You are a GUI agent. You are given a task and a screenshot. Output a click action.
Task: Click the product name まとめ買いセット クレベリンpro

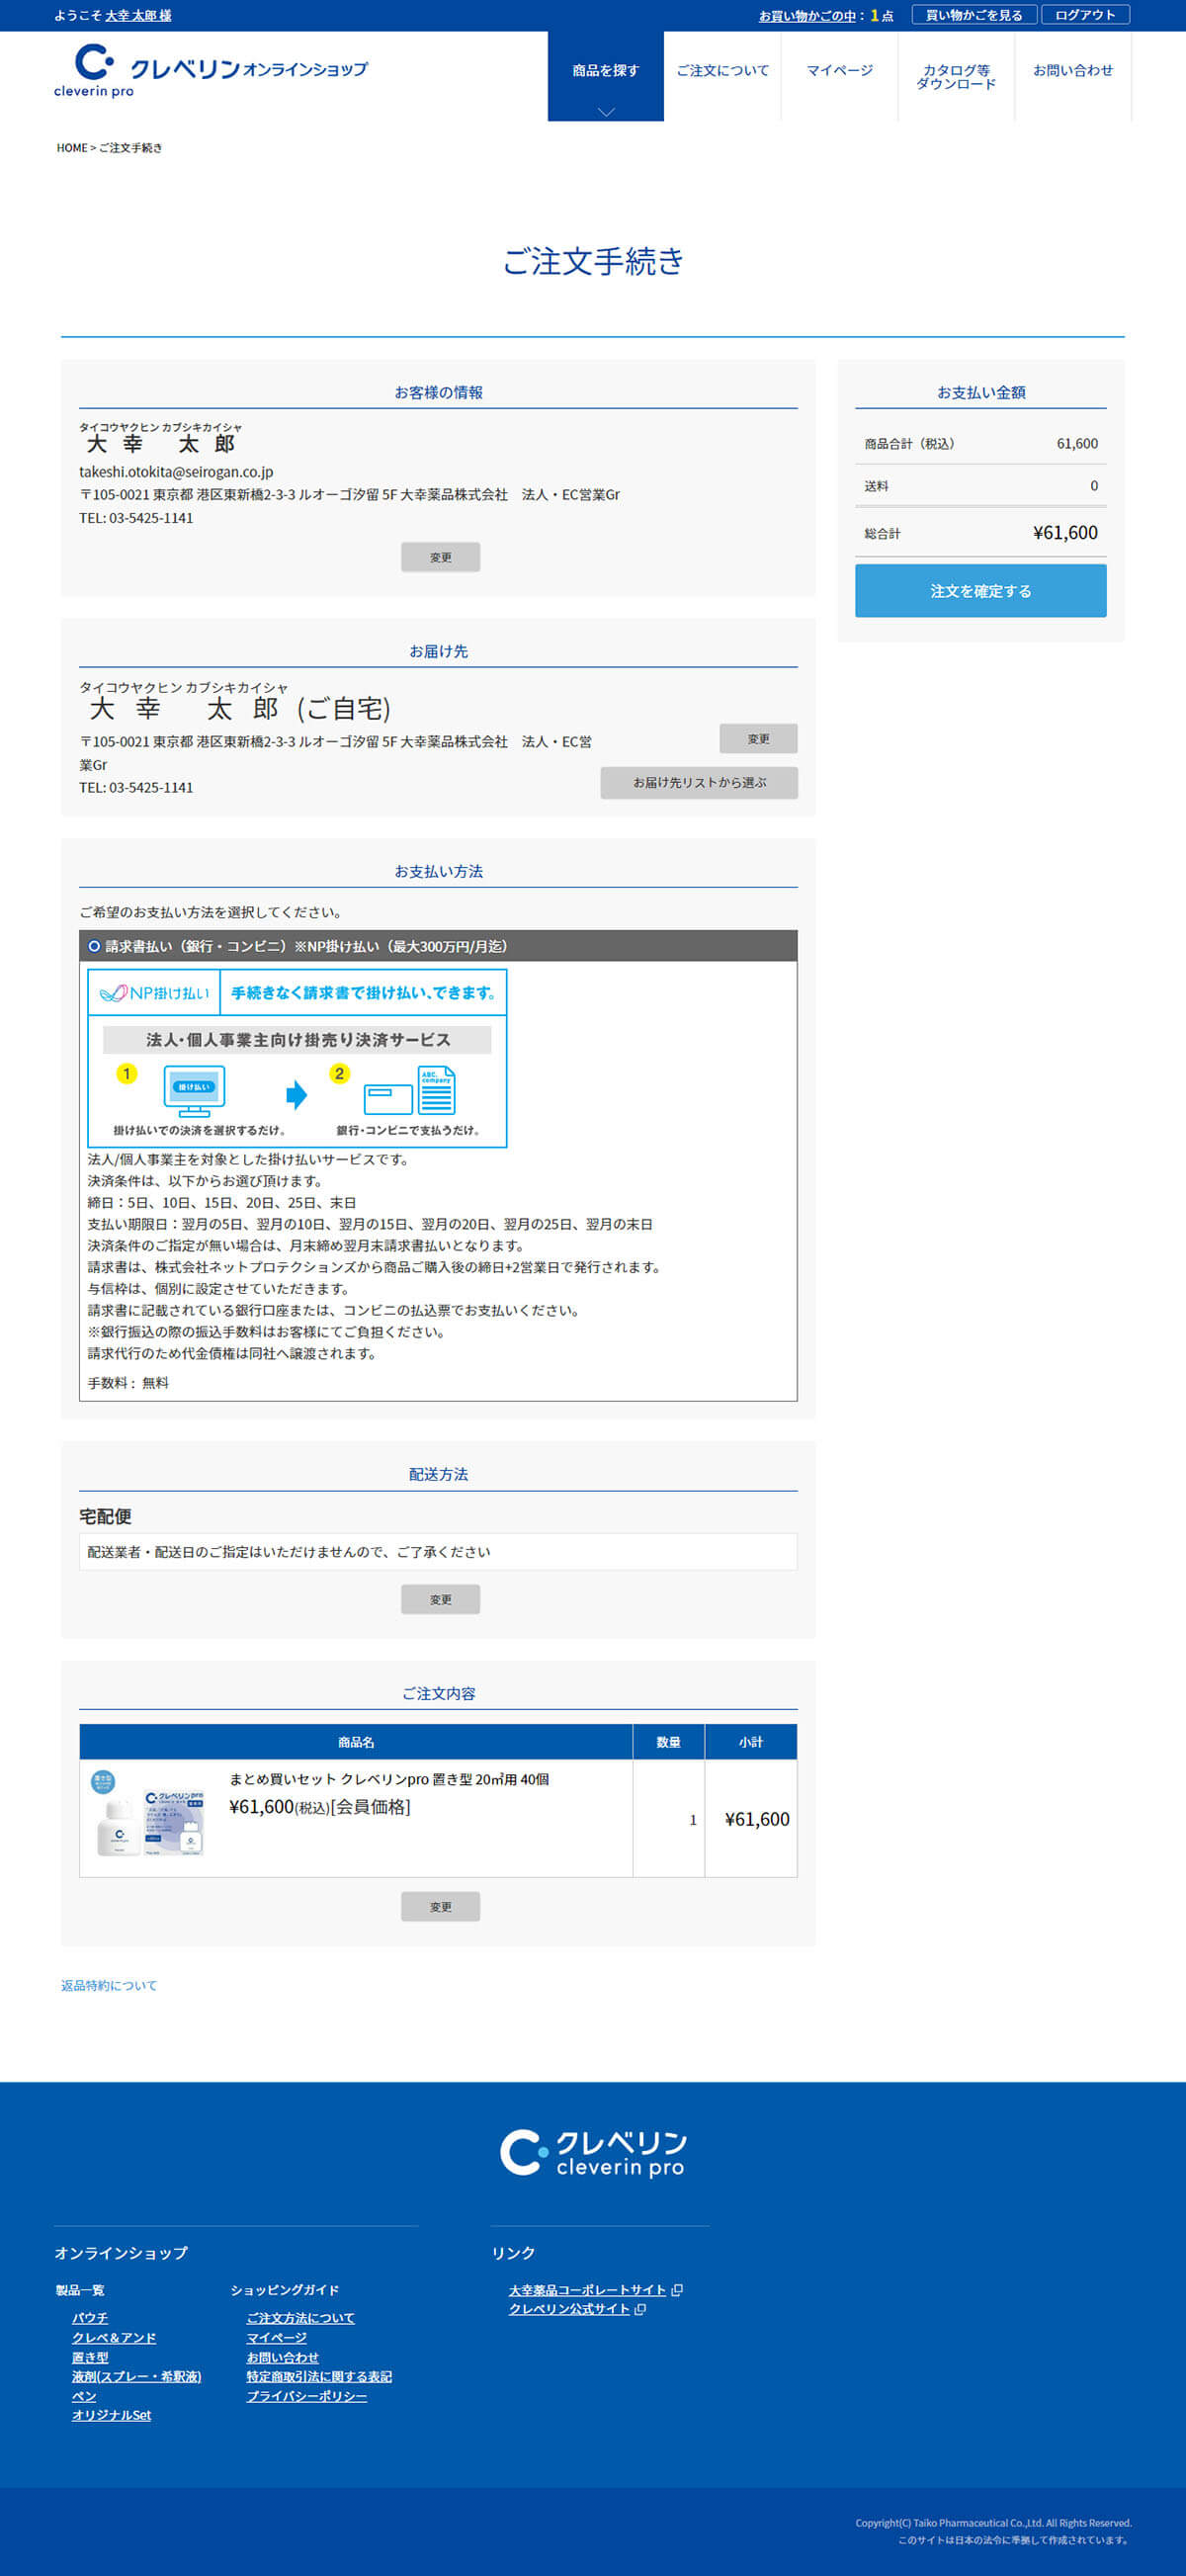[389, 1779]
